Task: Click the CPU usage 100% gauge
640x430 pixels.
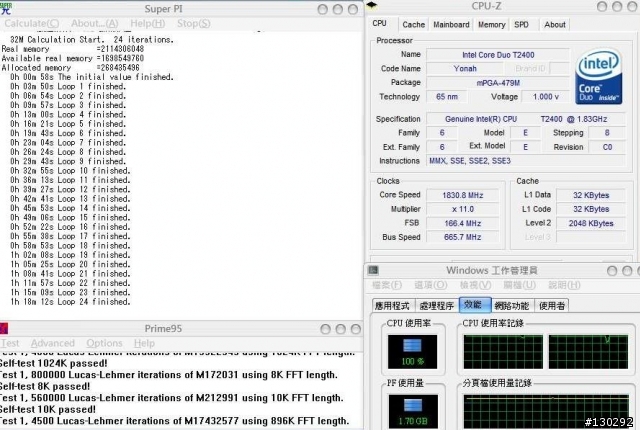Action: point(412,352)
